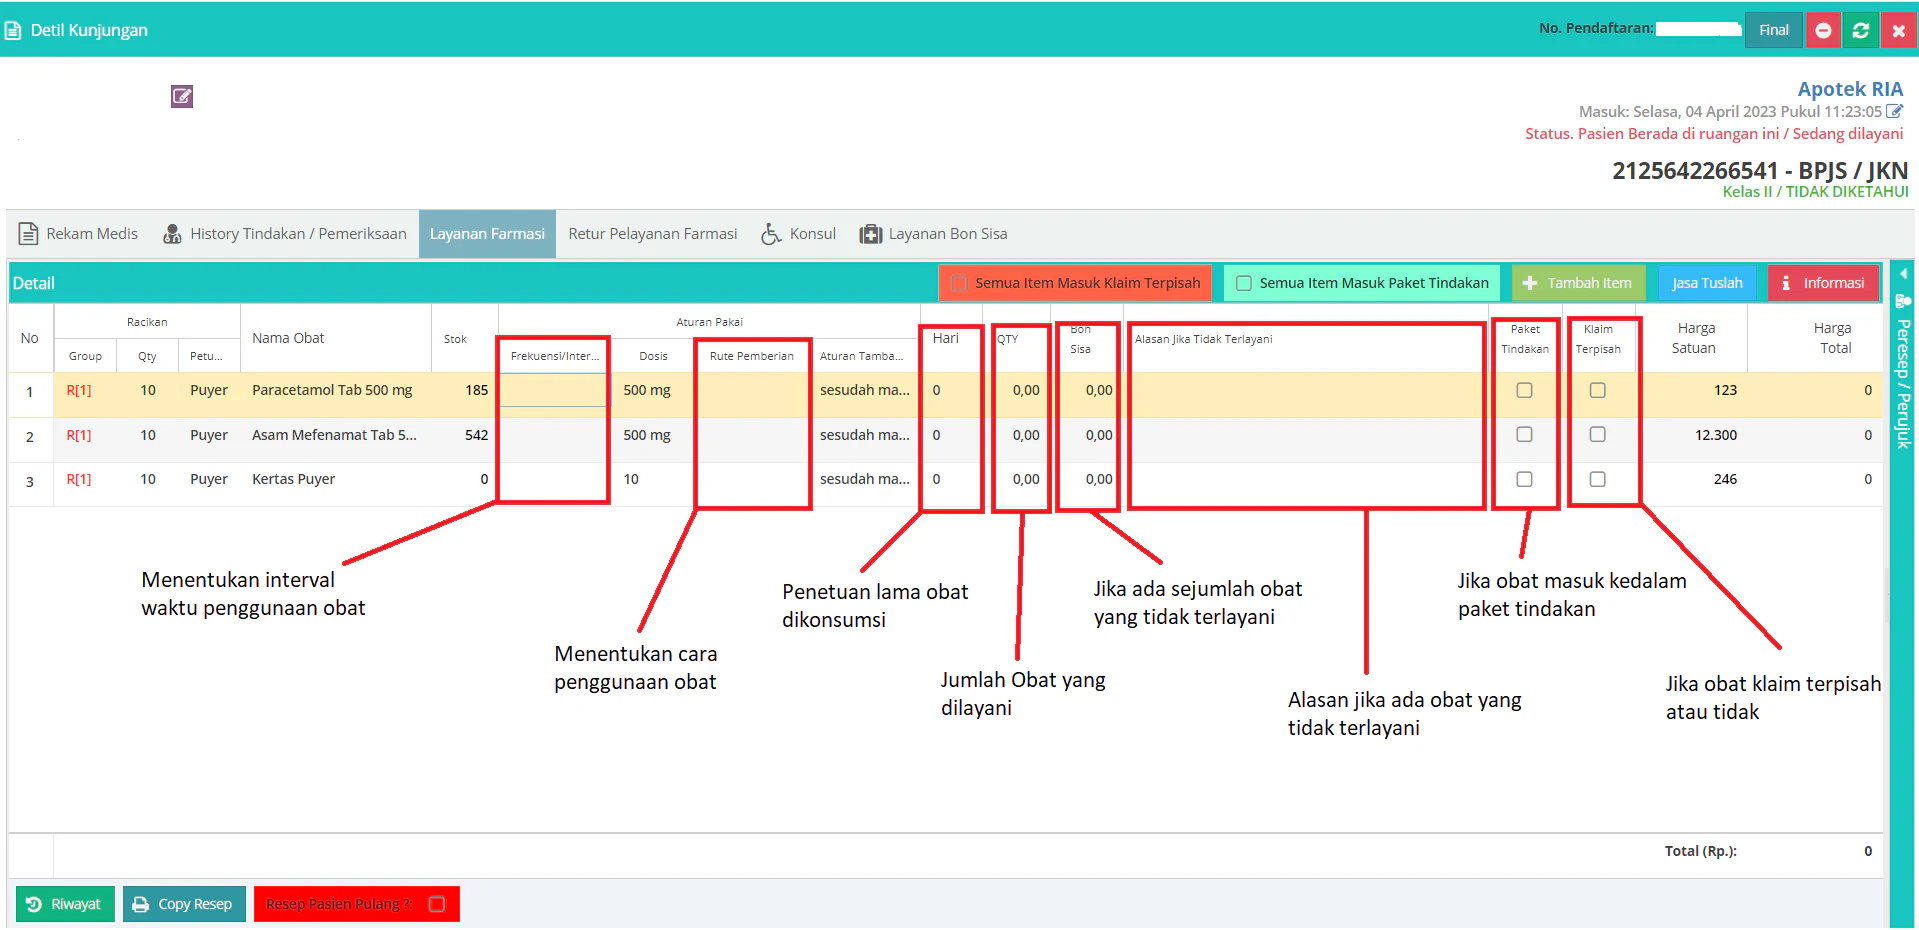Click Dosis 500 mg in Asam Mefenamat row
This screenshot has height=930, width=1919.
(647, 435)
